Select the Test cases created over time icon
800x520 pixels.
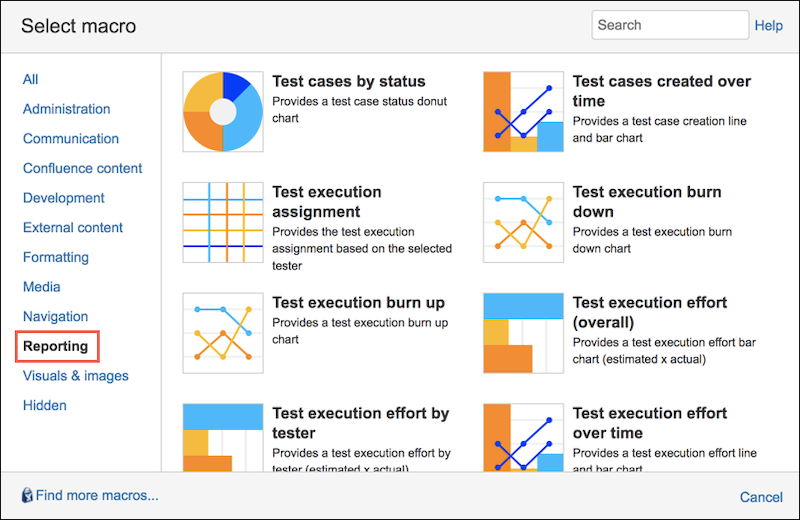[523, 112]
